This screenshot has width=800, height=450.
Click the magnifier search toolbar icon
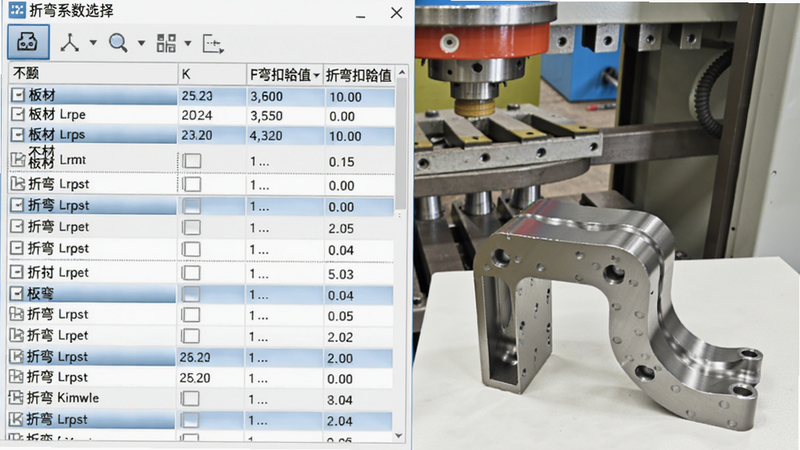point(118,43)
